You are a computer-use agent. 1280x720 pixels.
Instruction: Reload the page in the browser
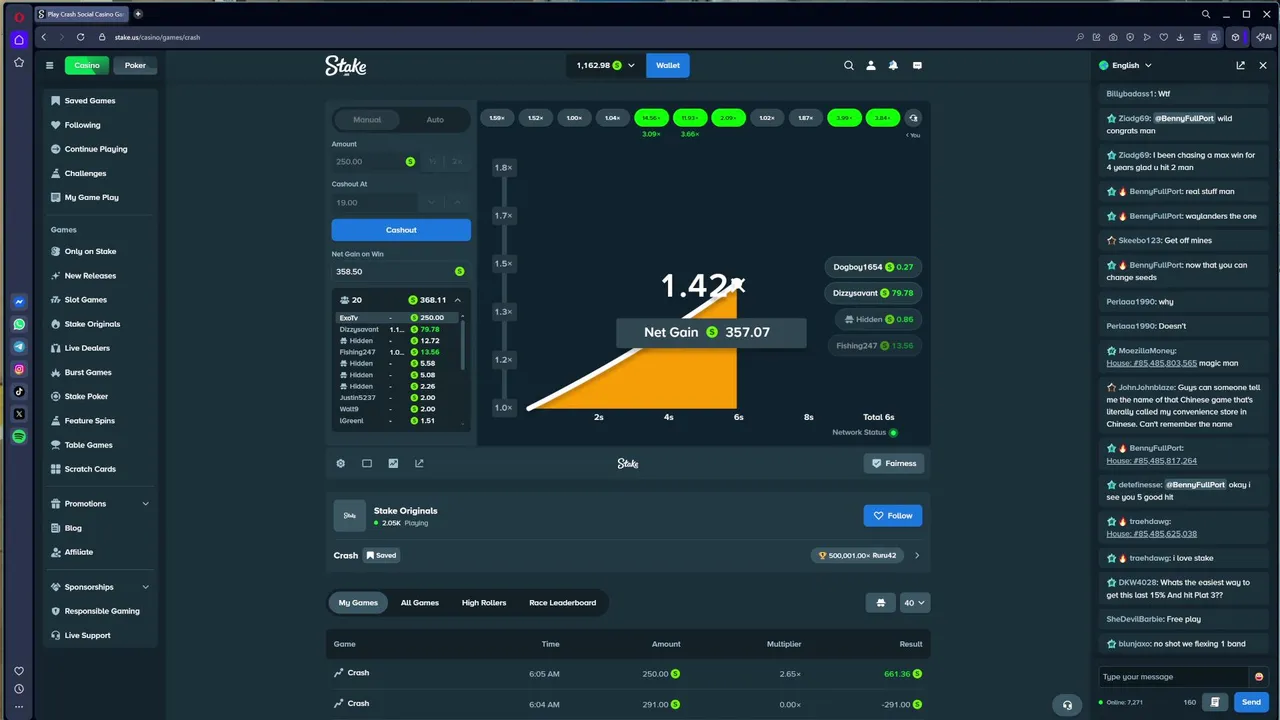[x=80, y=37]
